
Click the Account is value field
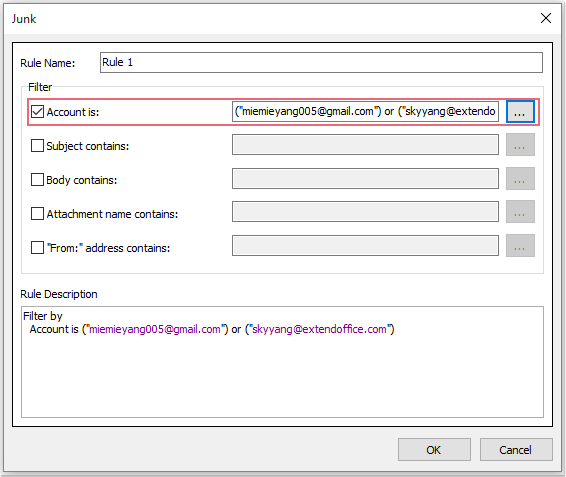pyautogui.click(x=365, y=112)
